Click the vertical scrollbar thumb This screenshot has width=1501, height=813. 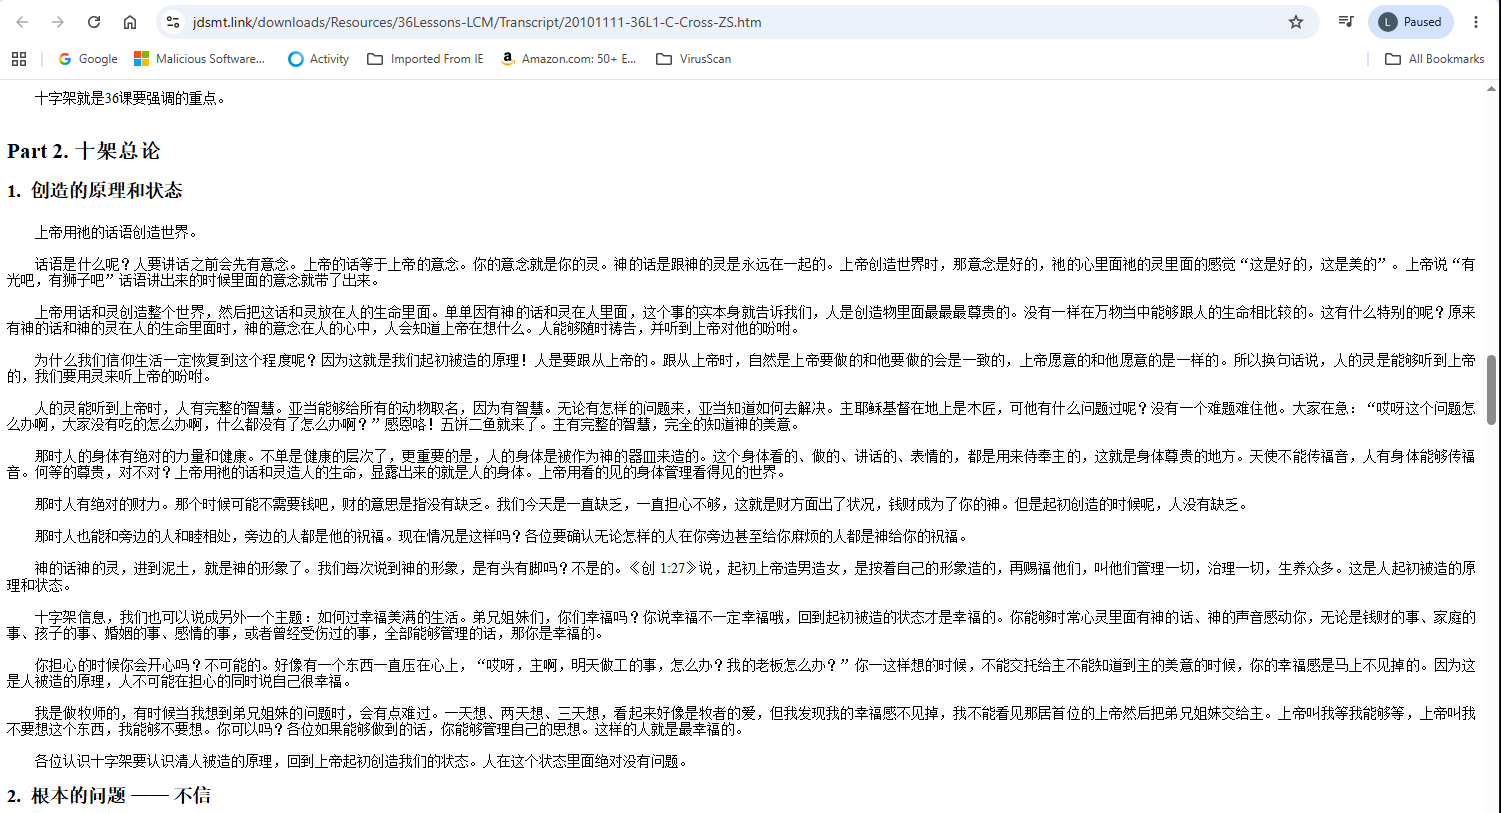1492,389
